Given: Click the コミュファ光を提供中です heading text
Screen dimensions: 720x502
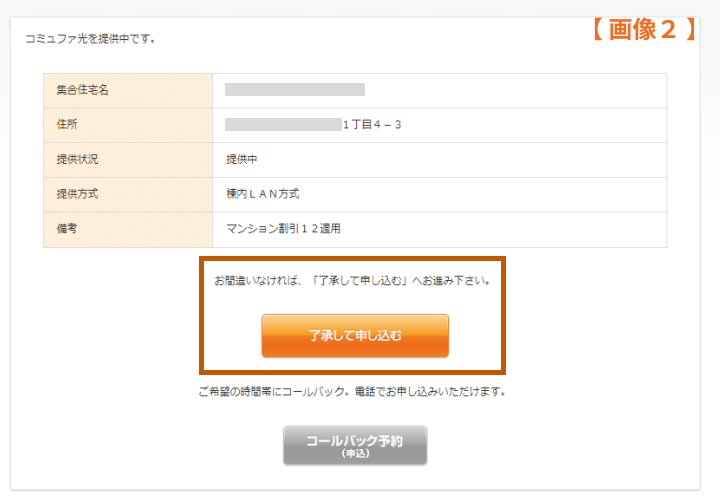Looking at the screenshot, I should point(90,39).
